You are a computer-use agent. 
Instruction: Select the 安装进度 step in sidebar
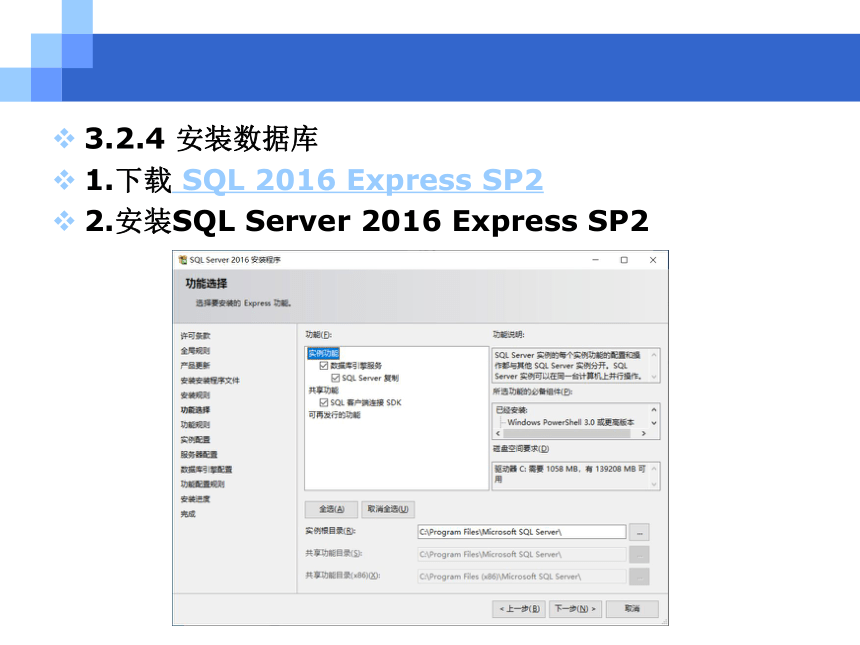[x=195, y=499]
